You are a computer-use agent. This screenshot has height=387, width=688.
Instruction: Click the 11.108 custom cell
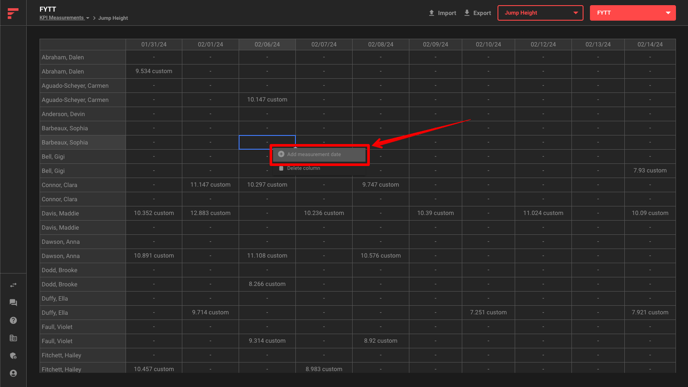pos(267,256)
